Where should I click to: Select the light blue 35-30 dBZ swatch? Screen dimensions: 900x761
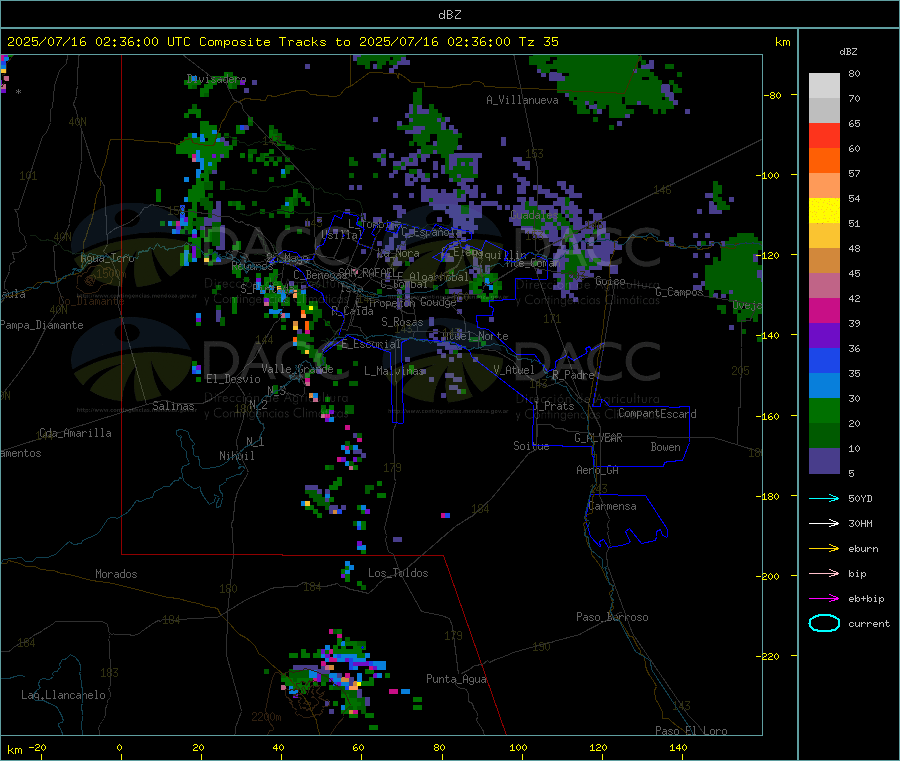824,386
